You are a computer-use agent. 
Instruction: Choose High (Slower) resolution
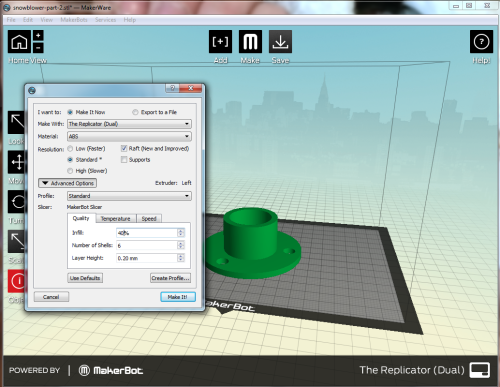(70, 171)
